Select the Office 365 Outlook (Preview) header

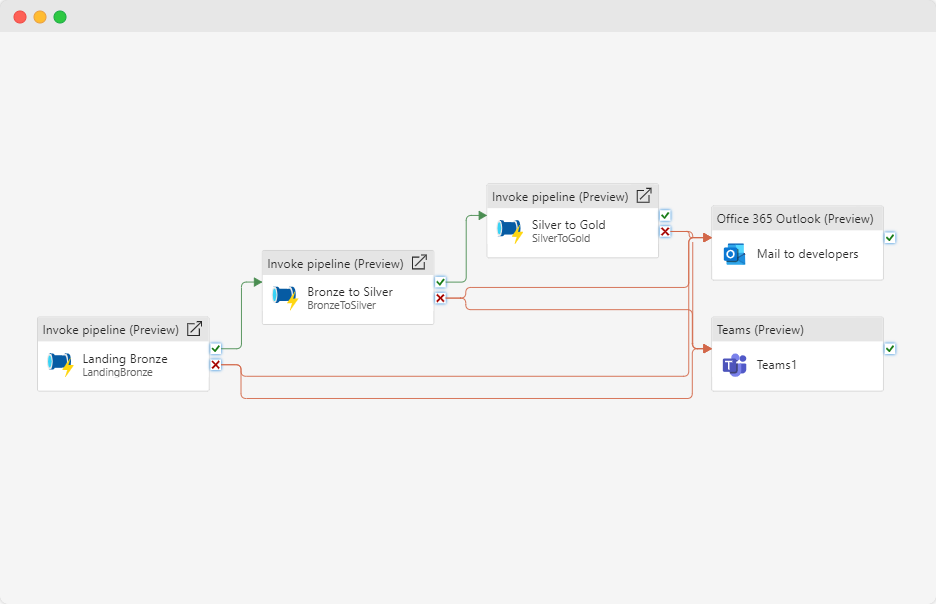click(x=795, y=219)
